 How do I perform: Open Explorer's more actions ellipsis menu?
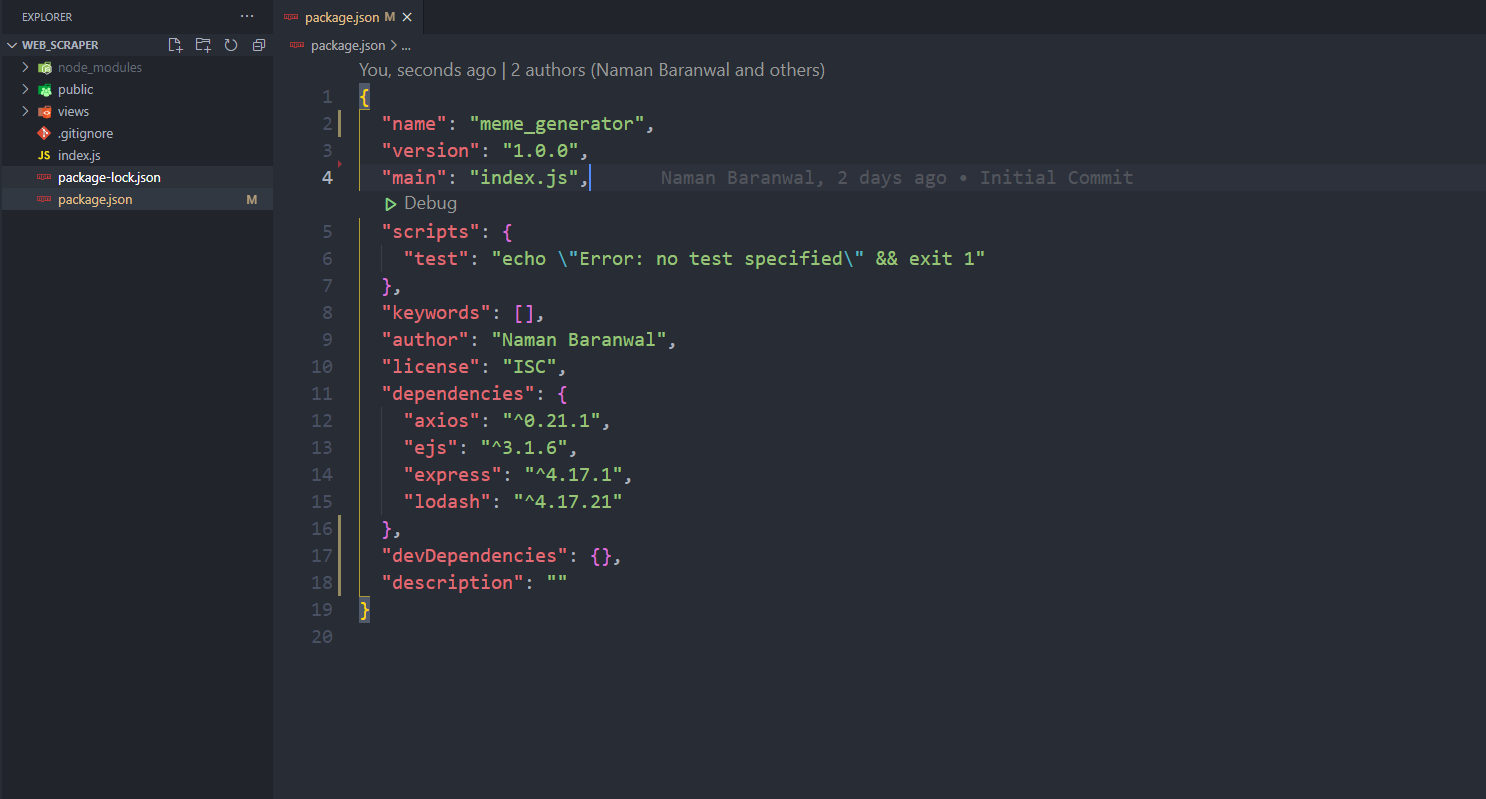(x=247, y=17)
